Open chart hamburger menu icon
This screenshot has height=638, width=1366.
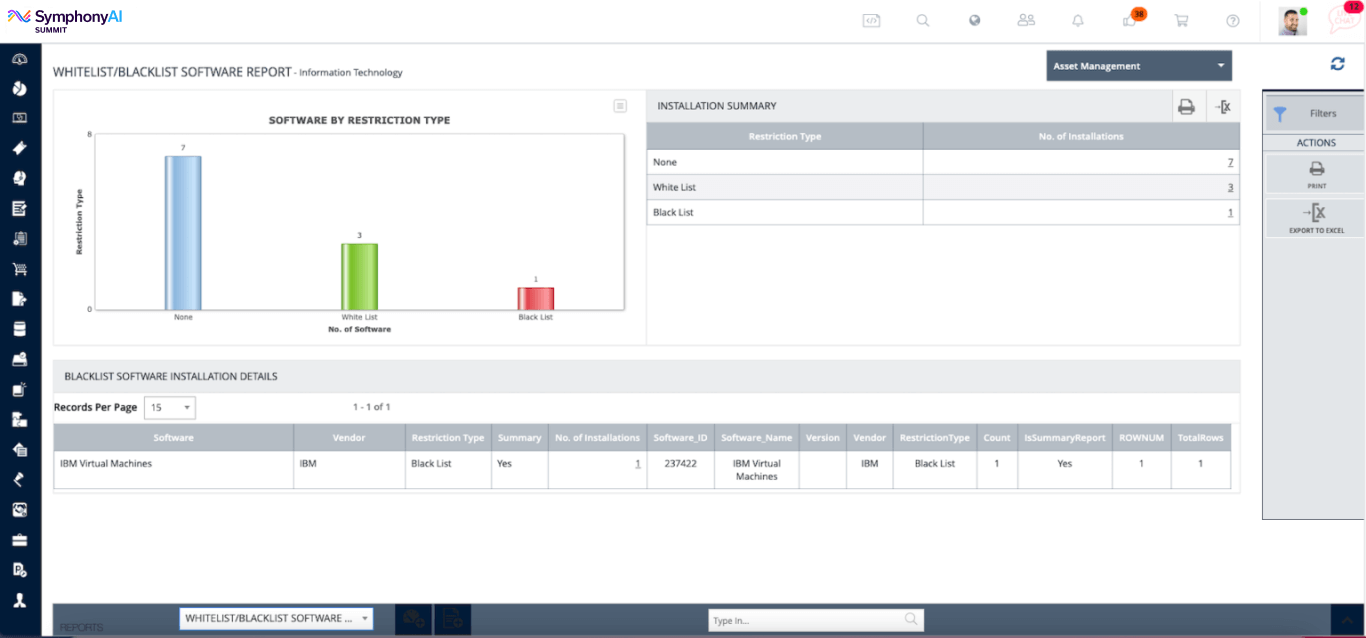[x=620, y=106]
